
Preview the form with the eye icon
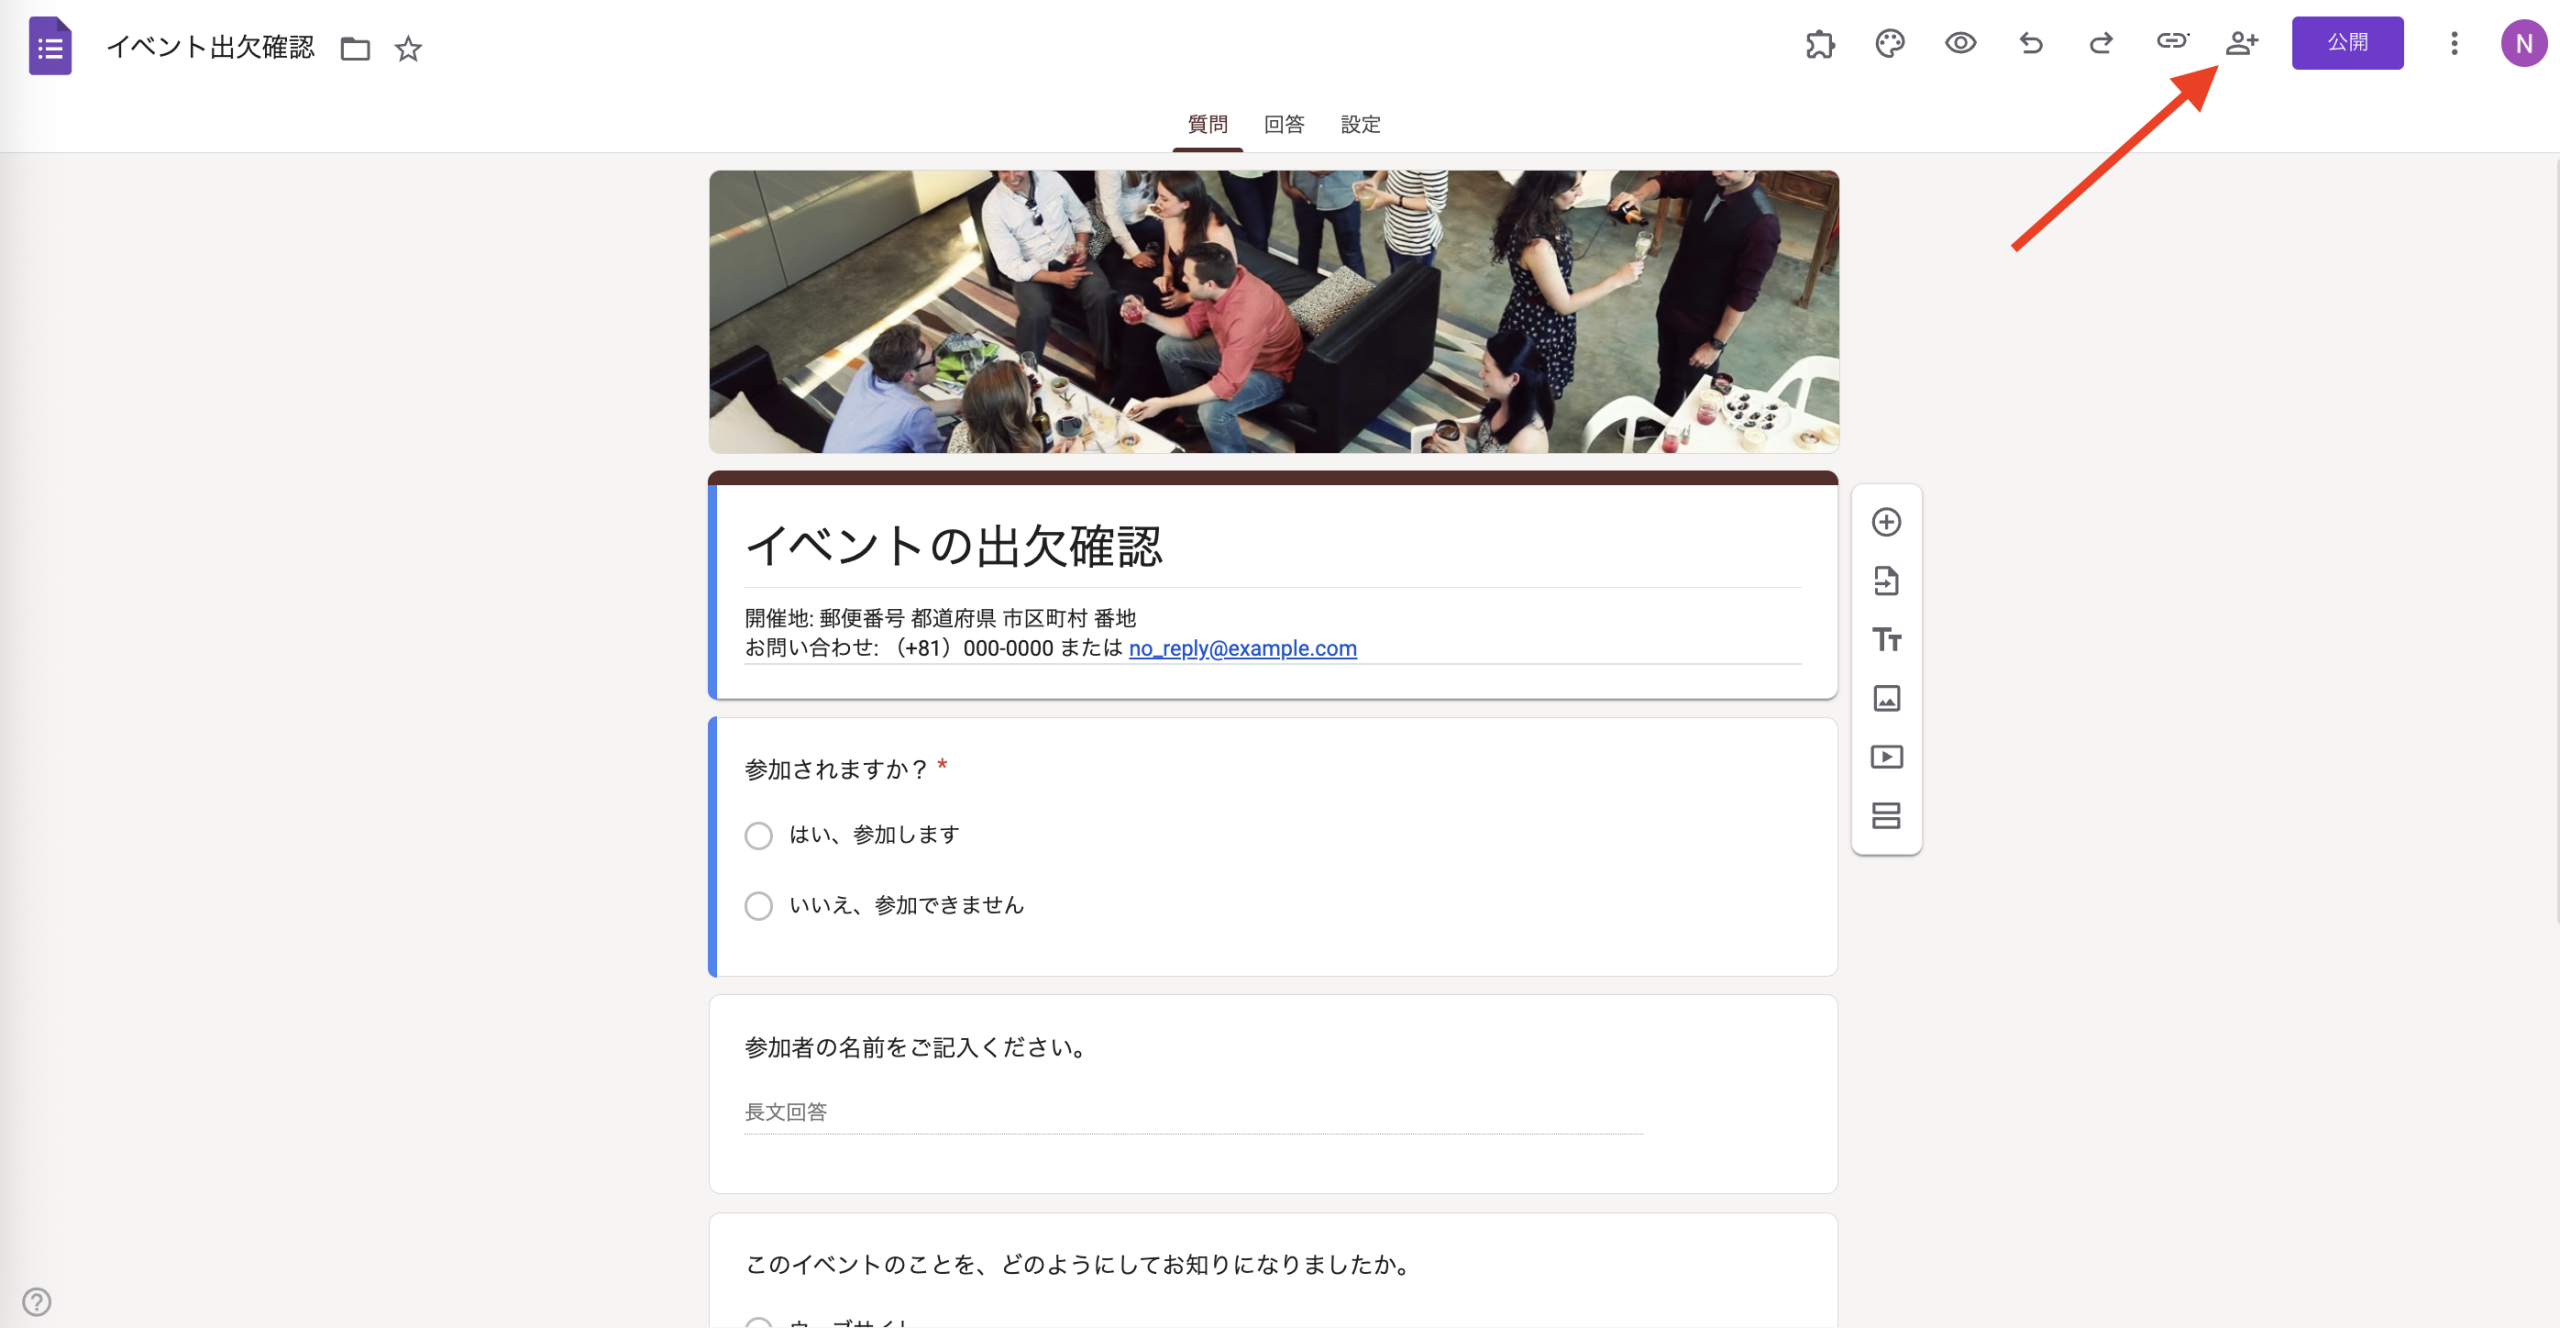click(x=1960, y=43)
